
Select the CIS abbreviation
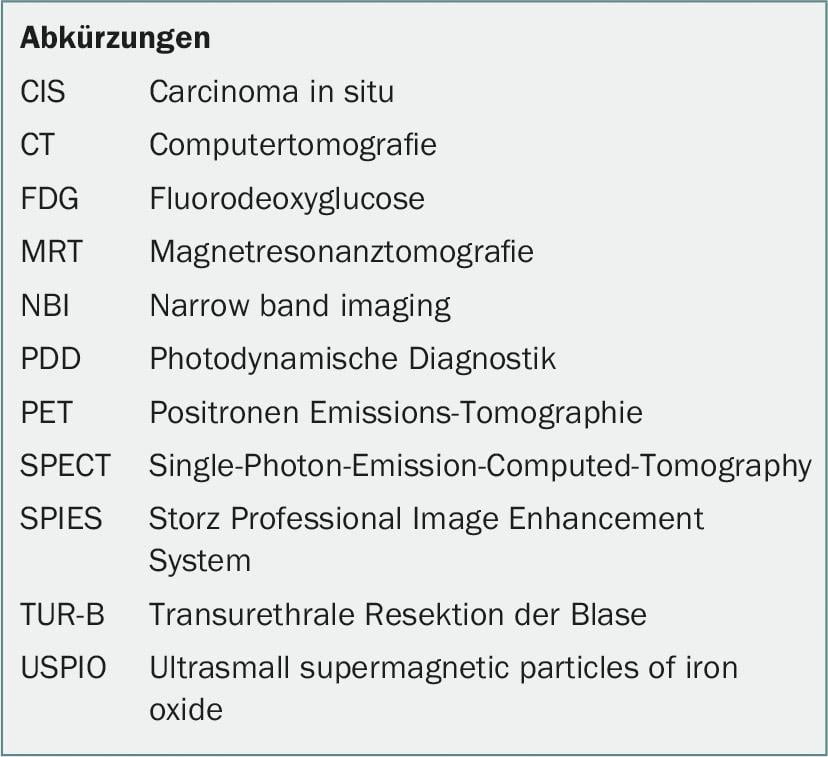pos(43,92)
